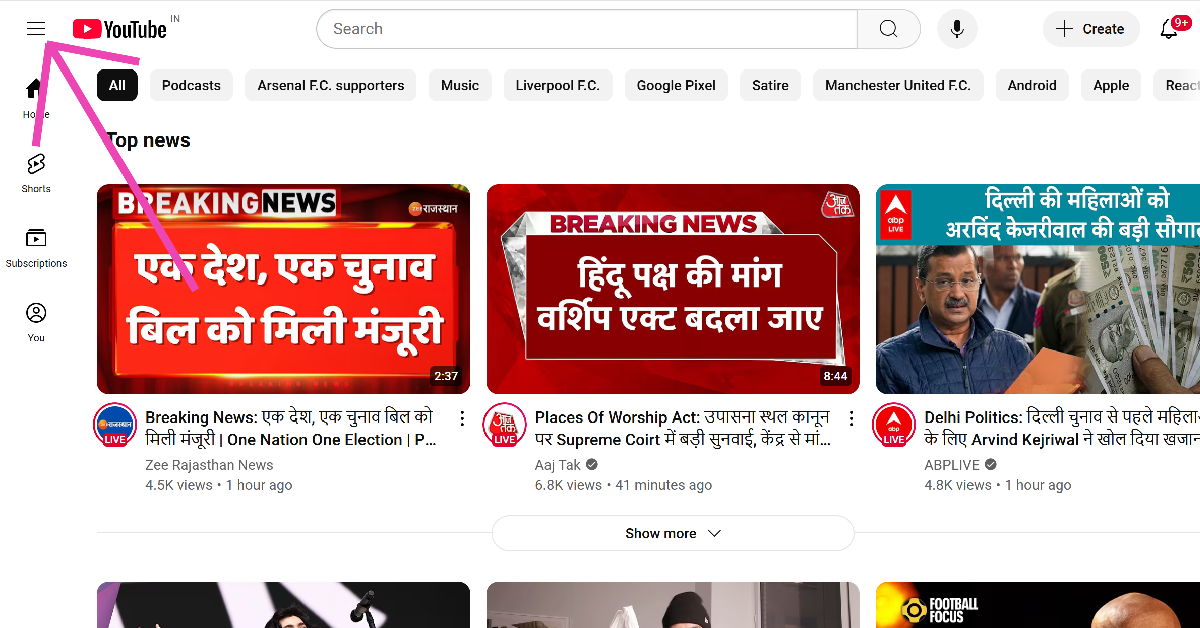
Task: Go to YouTube home via logo
Action: pyautogui.click(x=120, y=29)
